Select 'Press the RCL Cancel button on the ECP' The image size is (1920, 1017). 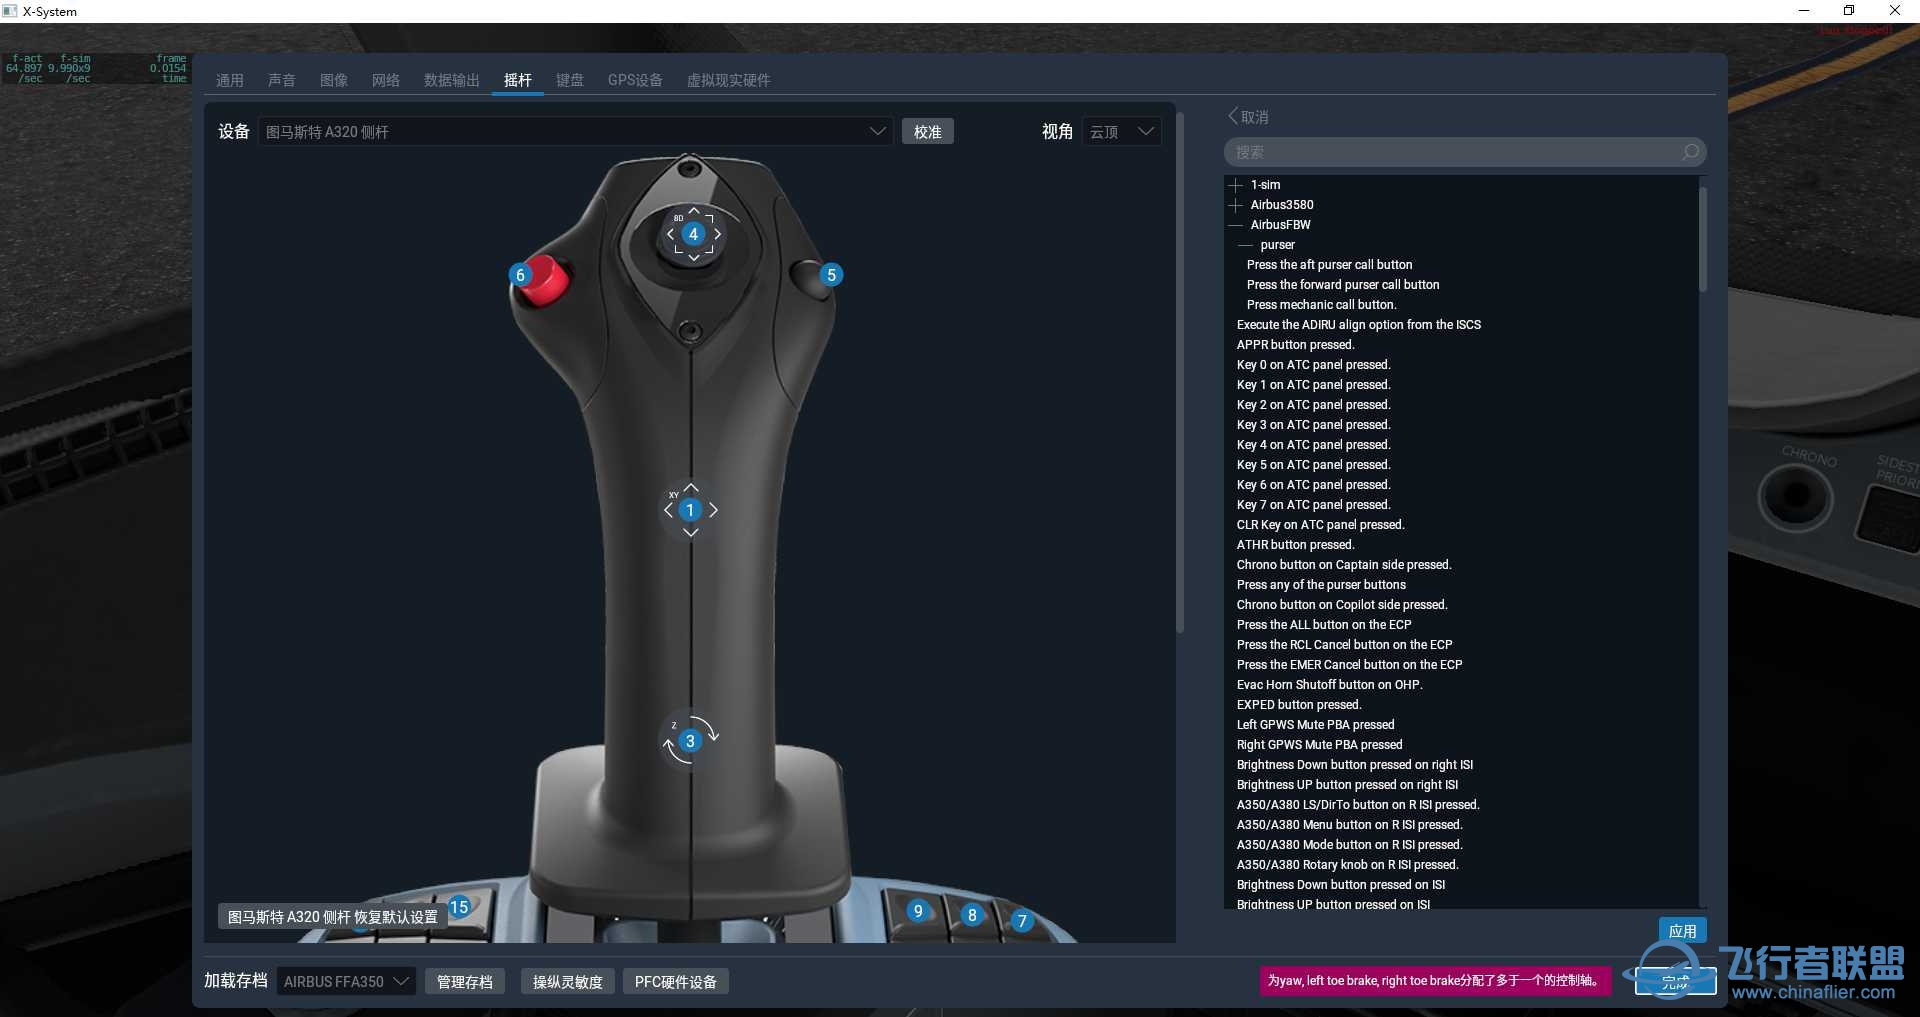tap(1344, 645)
